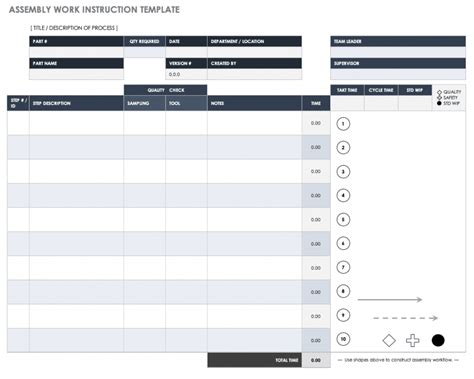Select the Version # cell showing 0.0.0

tap(186, 74)
